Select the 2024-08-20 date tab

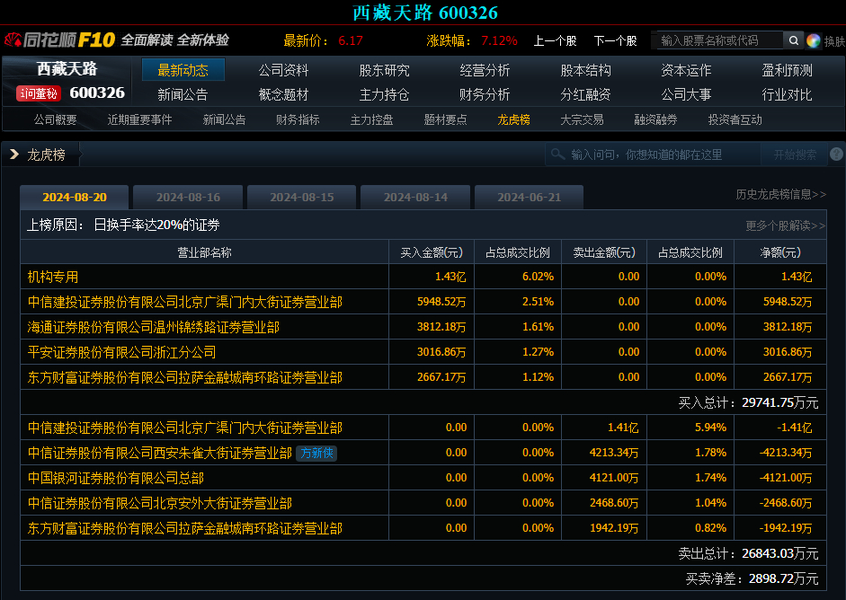pos(74,197)
